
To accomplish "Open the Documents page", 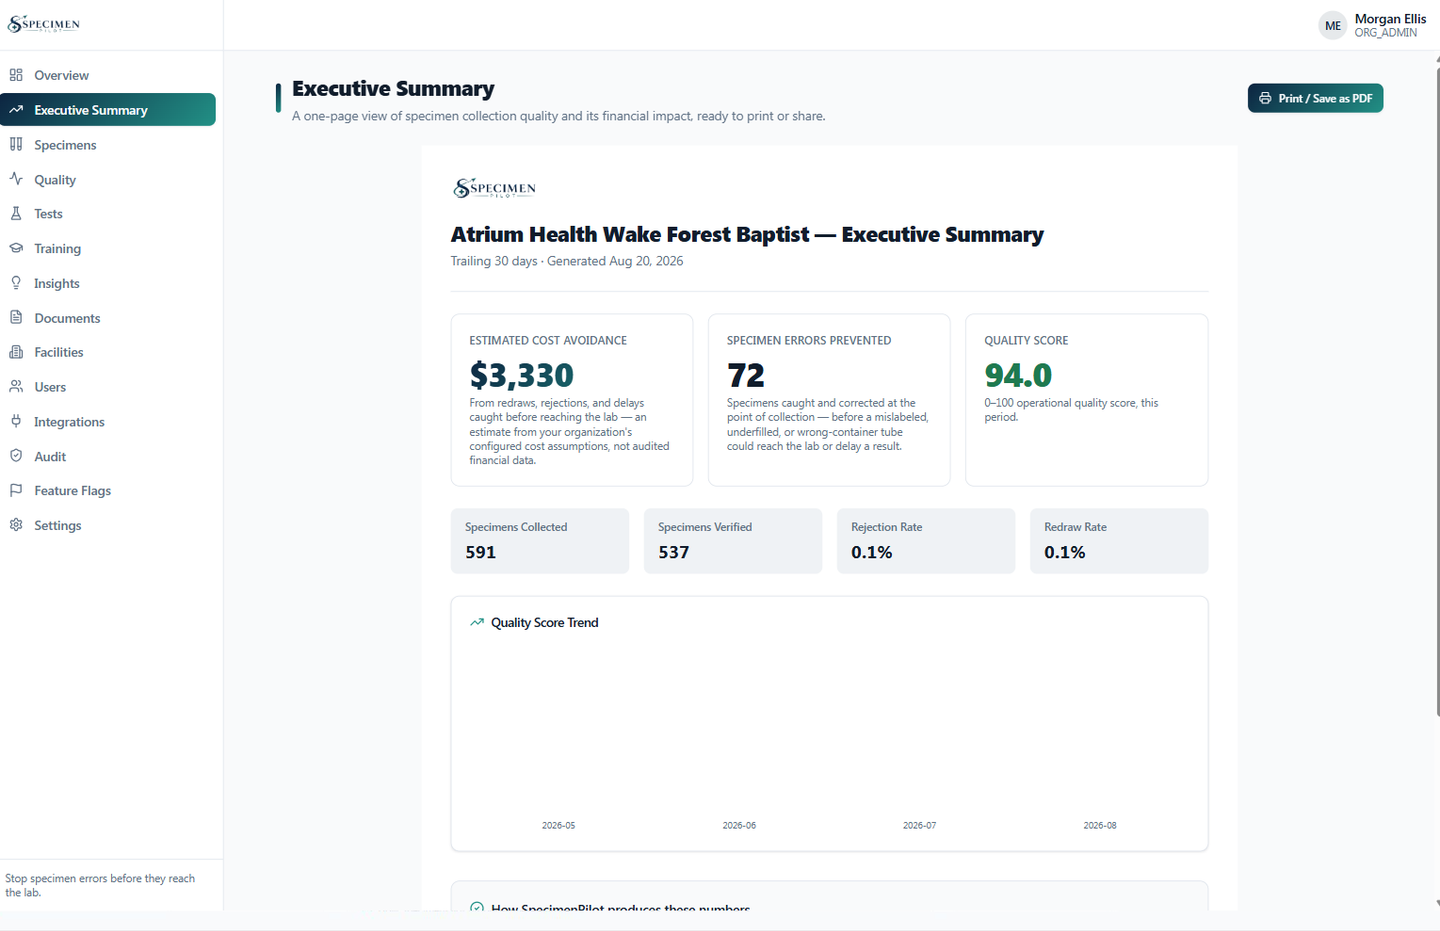I will pos(108,318).
